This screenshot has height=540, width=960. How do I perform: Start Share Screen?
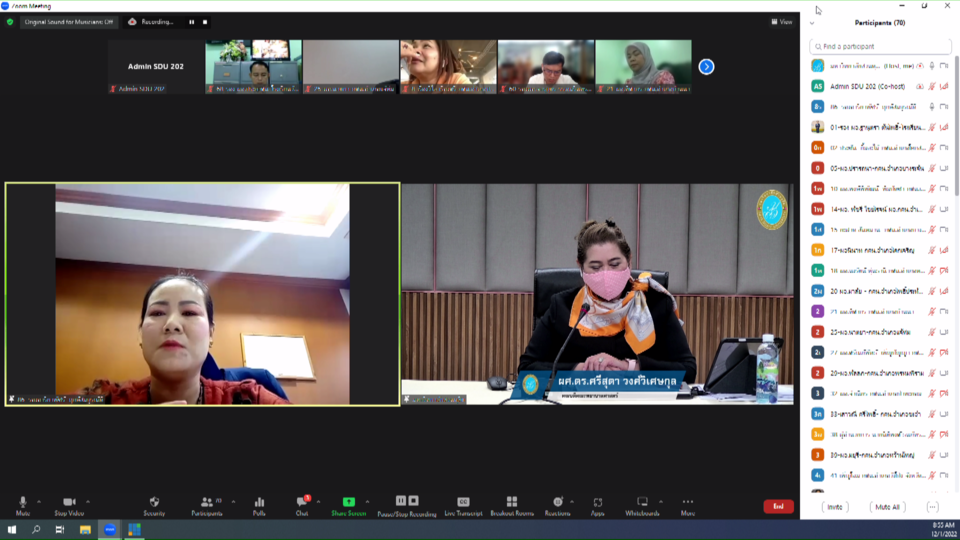pos(348,506)
